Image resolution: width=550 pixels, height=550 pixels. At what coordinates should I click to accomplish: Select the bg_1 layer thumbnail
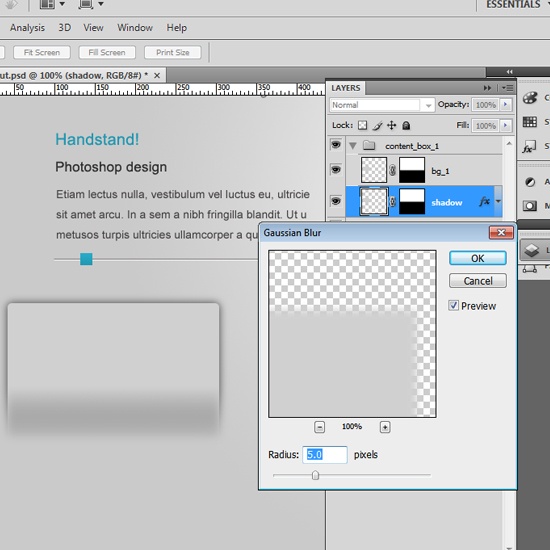point(374,170)
